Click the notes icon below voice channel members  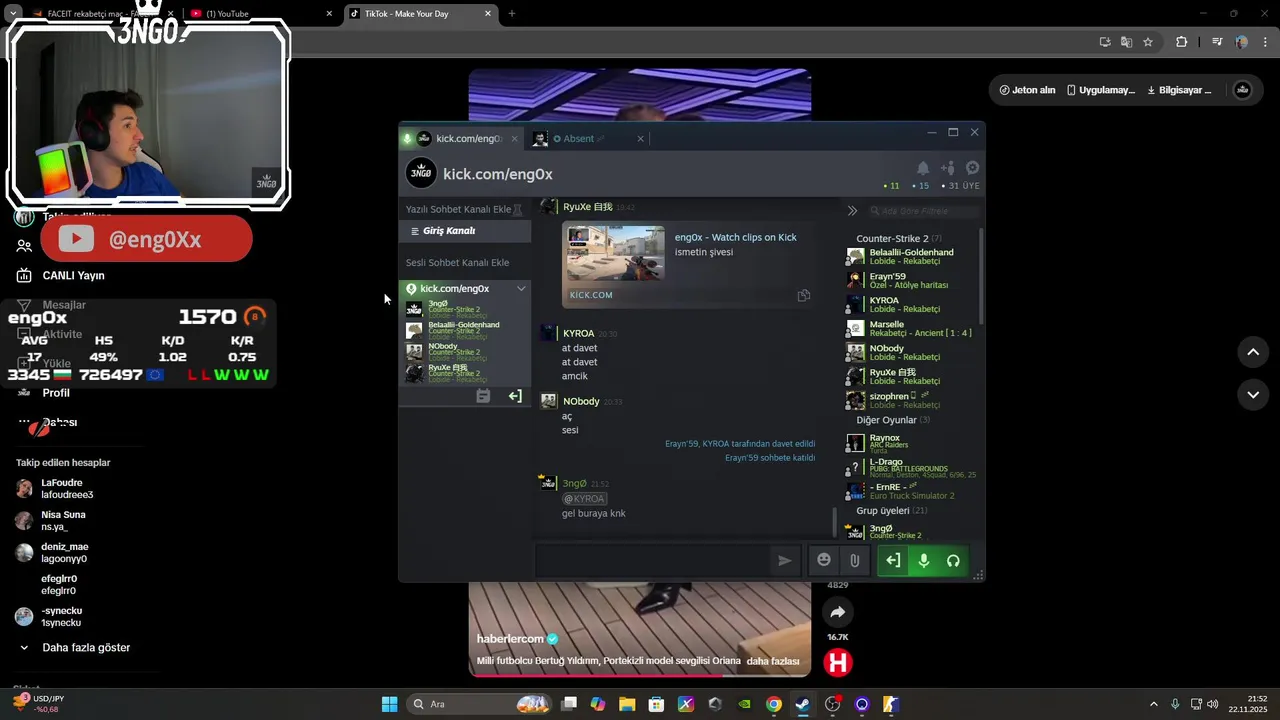pyautogui.click(x=483, y=396)
